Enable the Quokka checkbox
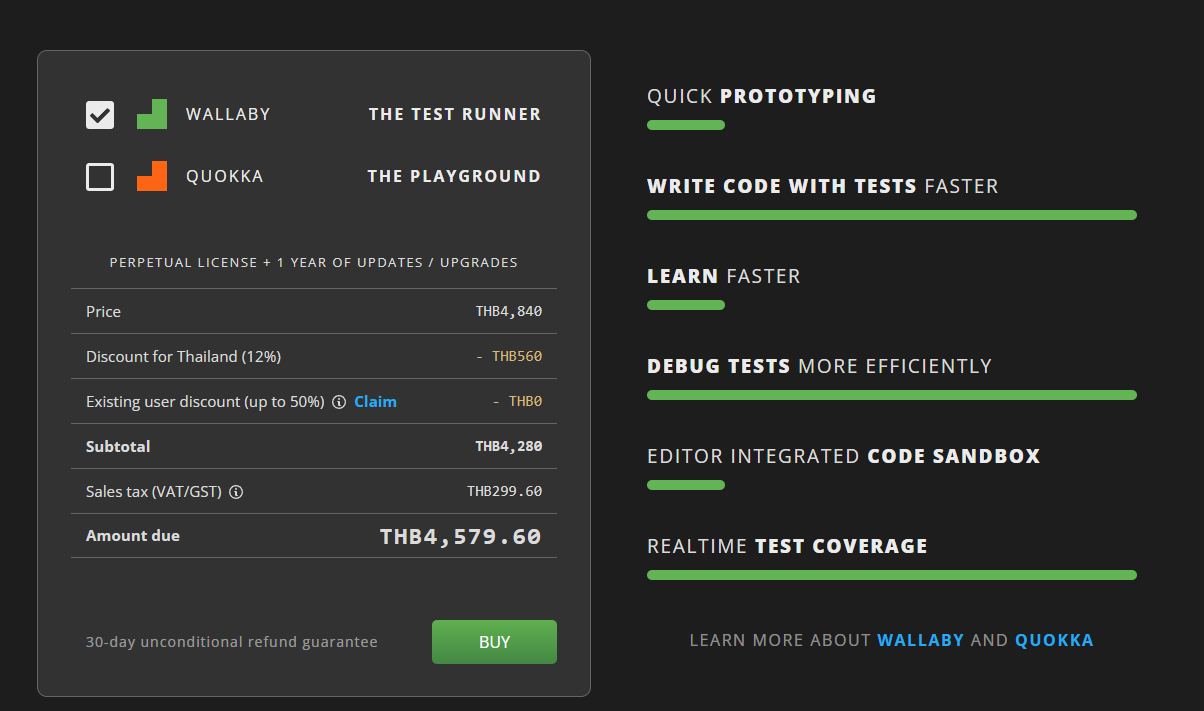The width and height of the screenshot is (1204, 711). (x=99, y=176)
